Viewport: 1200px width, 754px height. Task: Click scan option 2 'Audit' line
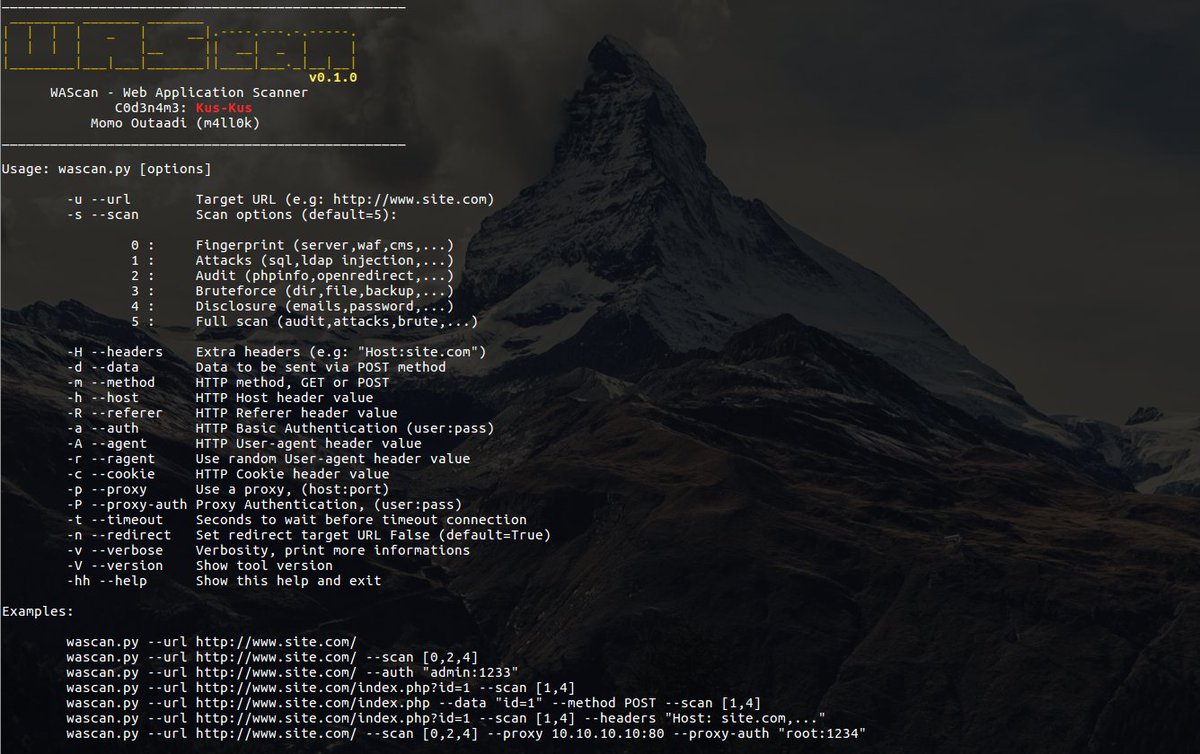coord(292,275)
